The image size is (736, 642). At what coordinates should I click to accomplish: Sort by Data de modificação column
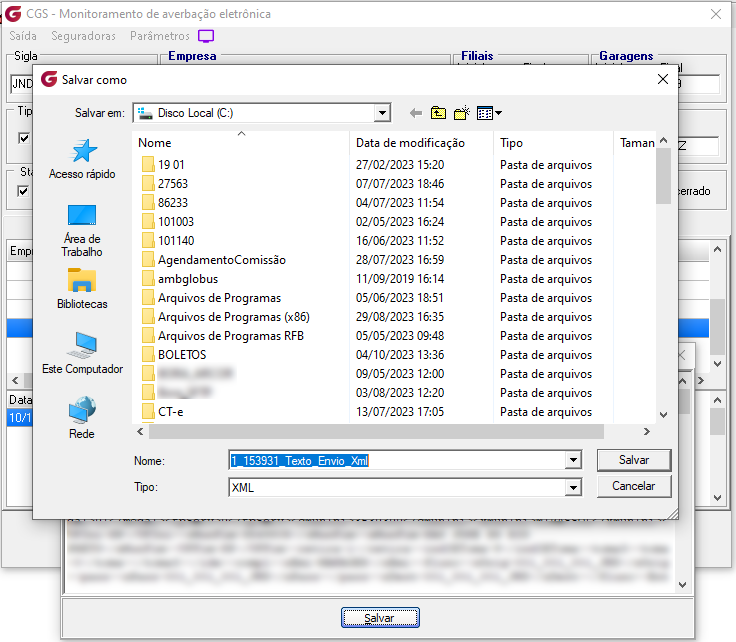[422, 143]
